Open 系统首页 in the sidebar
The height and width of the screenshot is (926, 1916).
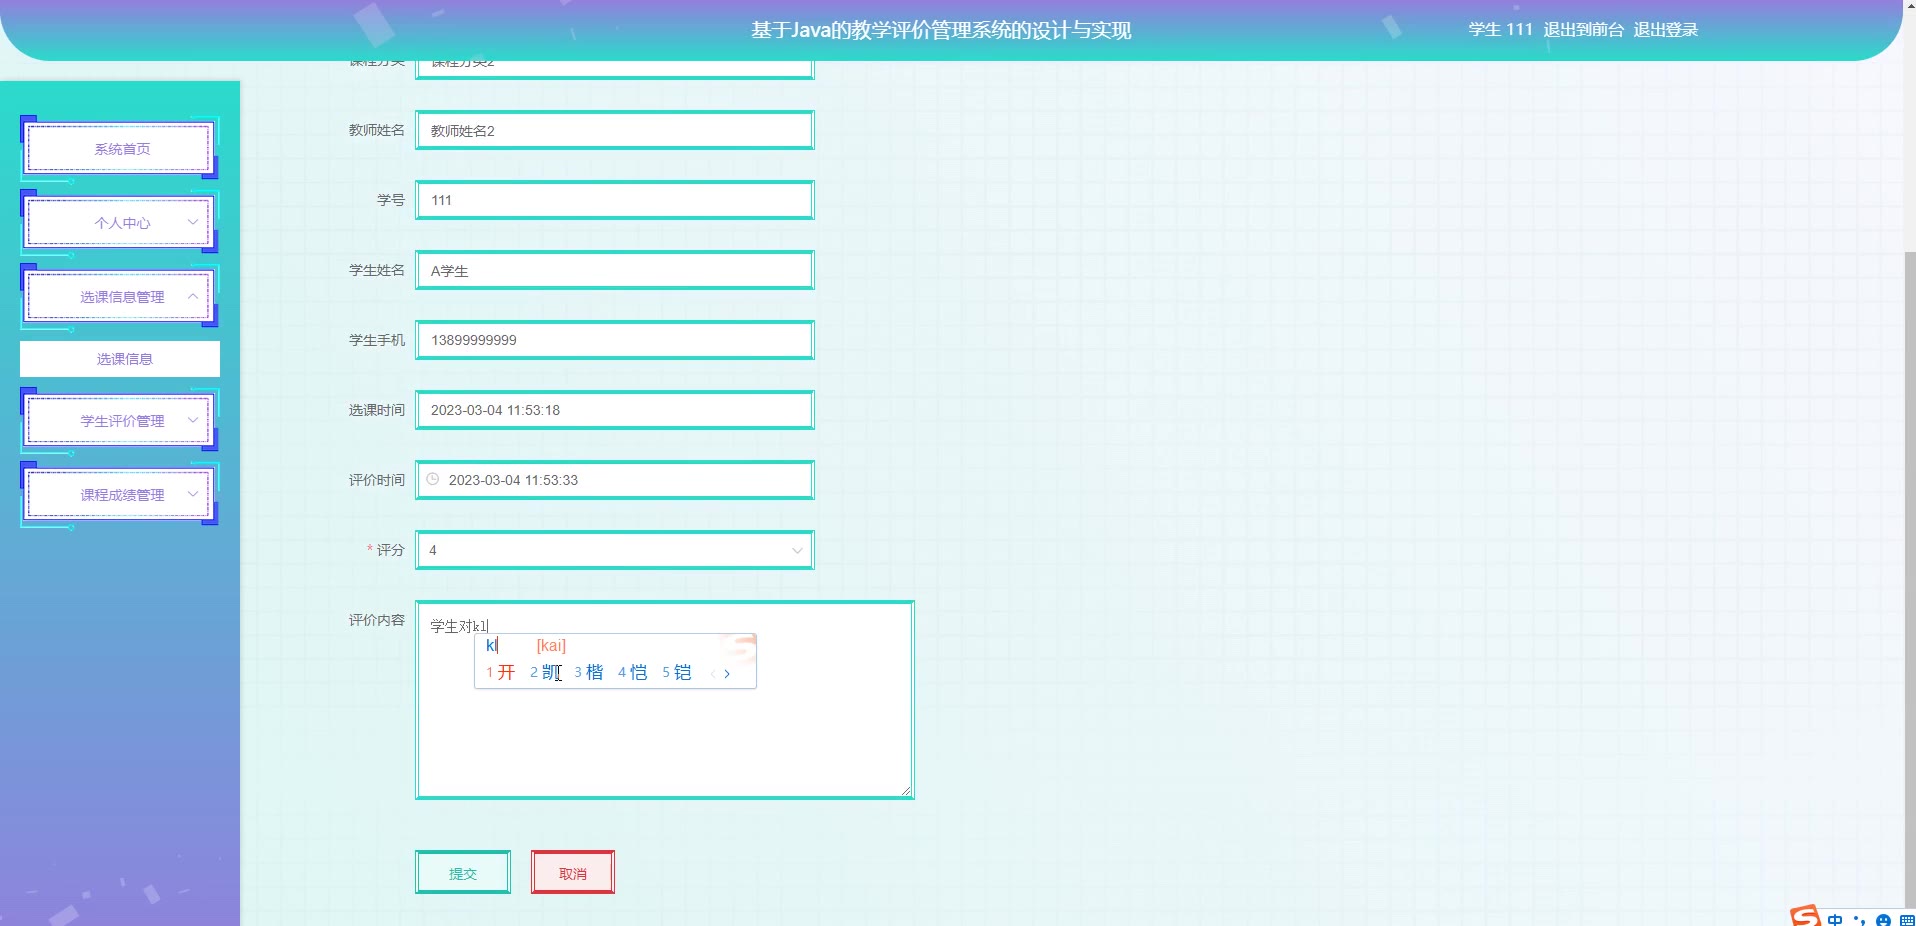(120, 148)
